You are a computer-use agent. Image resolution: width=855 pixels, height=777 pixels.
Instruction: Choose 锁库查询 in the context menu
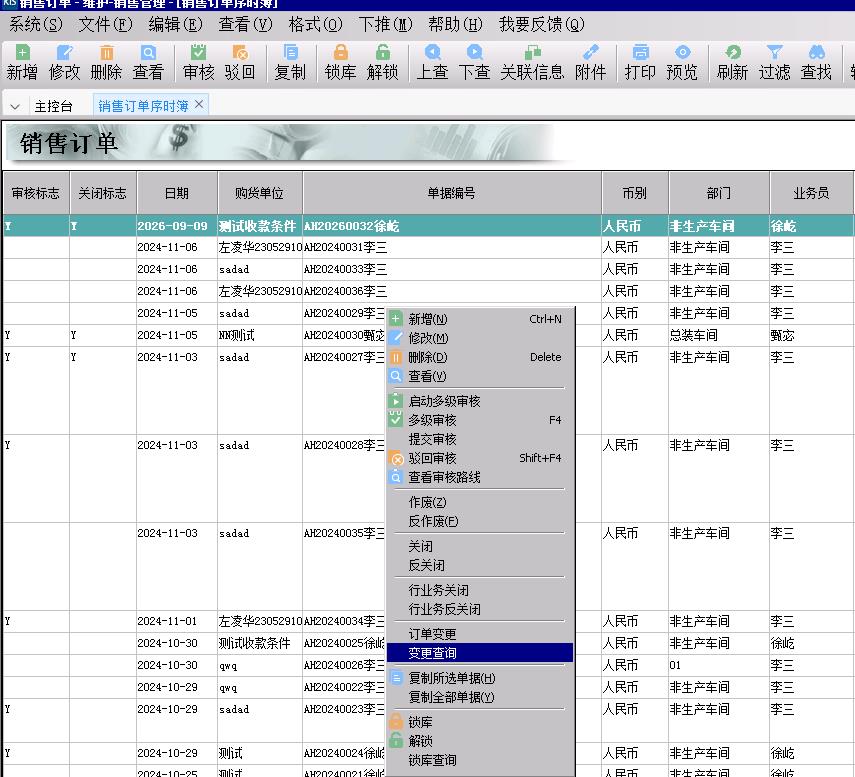point(480,761)
